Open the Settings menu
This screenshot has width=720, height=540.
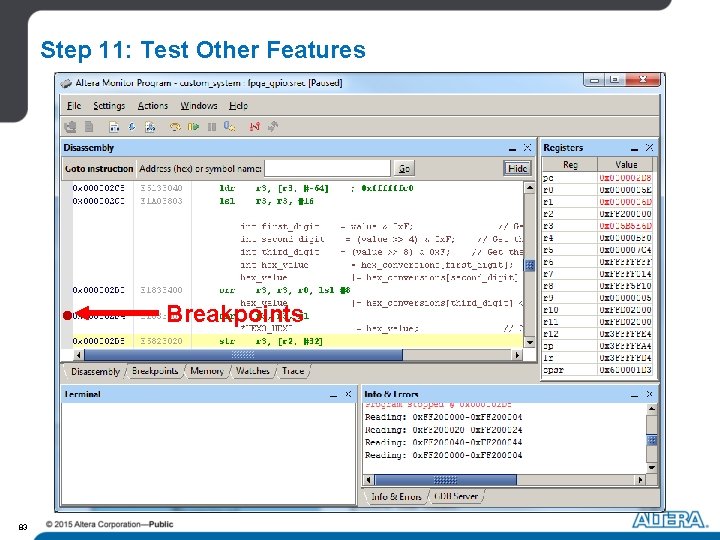point(109,106)
